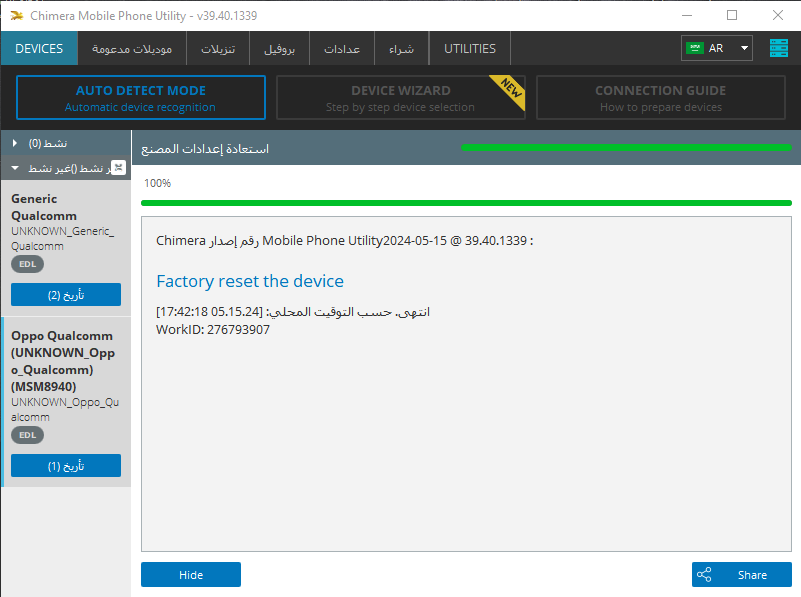Image resolution: width=801 pixels, height=597 pixels.
Task: Open the عدادات tab
Action: pos(342,49)
